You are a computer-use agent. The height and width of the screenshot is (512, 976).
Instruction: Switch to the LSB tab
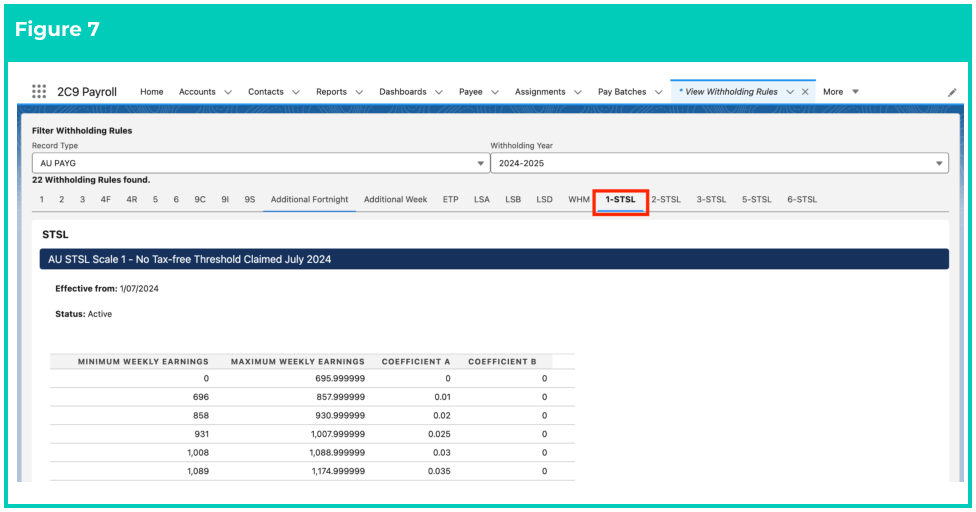click(x=513, y=200)
